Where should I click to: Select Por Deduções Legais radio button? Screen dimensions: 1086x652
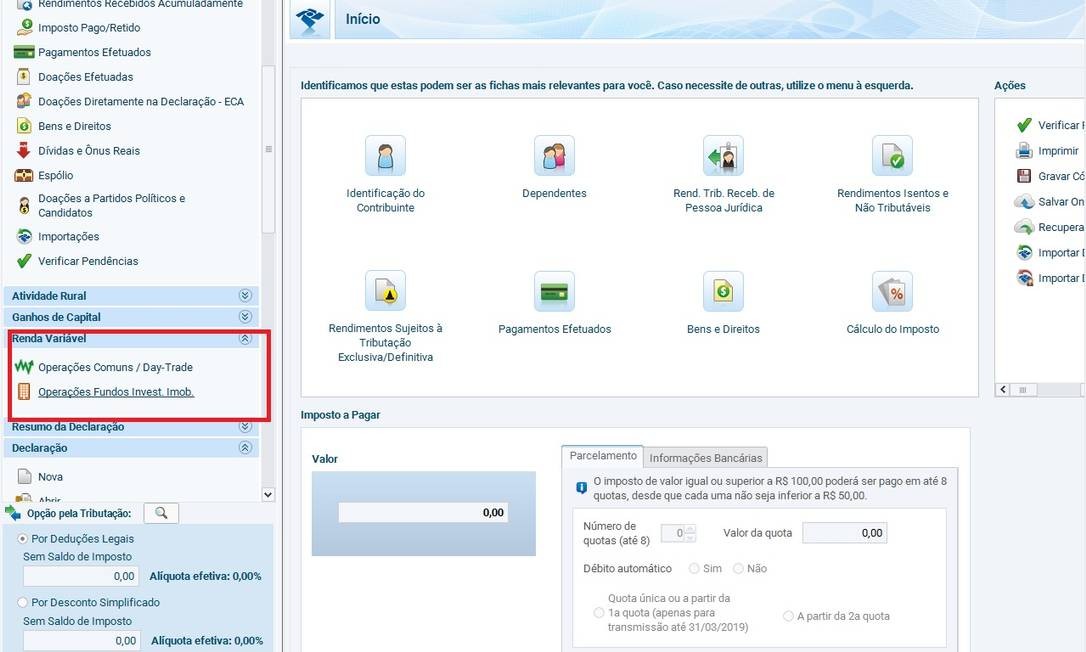click(x=23, y=539)
